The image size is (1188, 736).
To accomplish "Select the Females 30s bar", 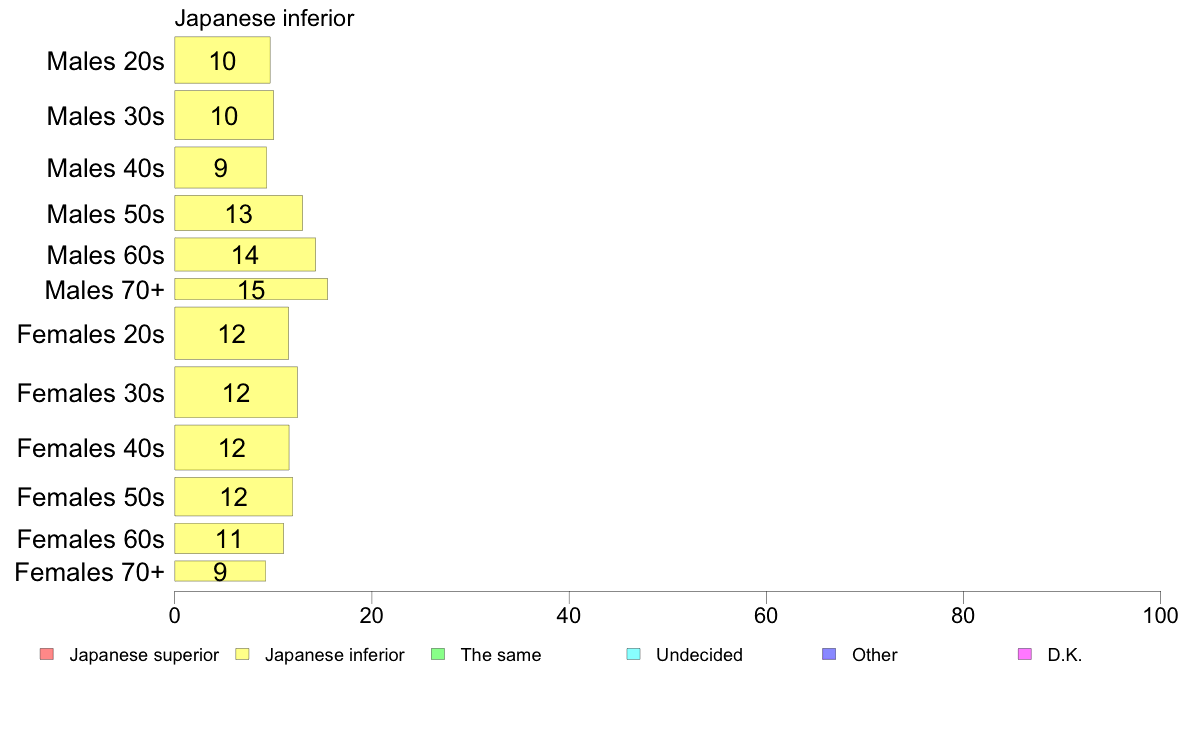I will [x=236, y=392].
